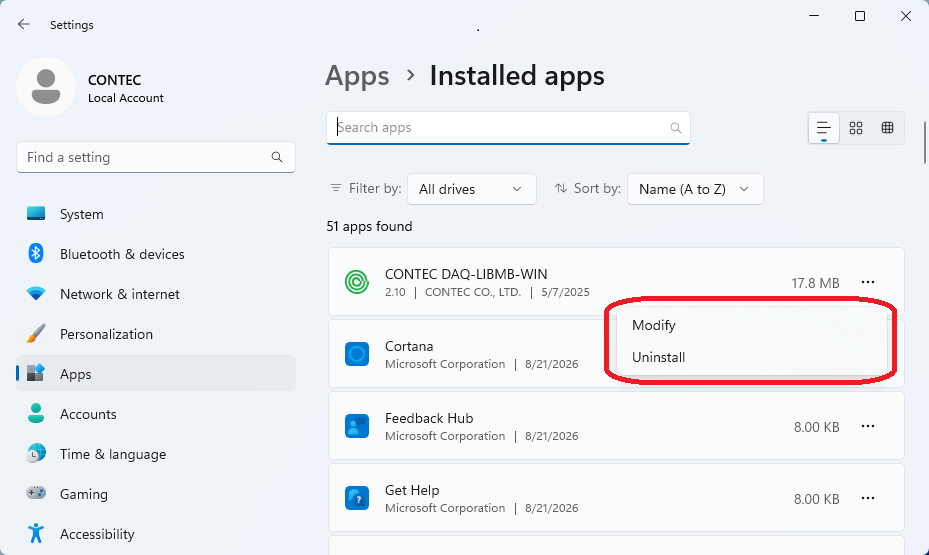Click the magnifier in Find a setting
This screenshot has height=555, width=929.
277,157
